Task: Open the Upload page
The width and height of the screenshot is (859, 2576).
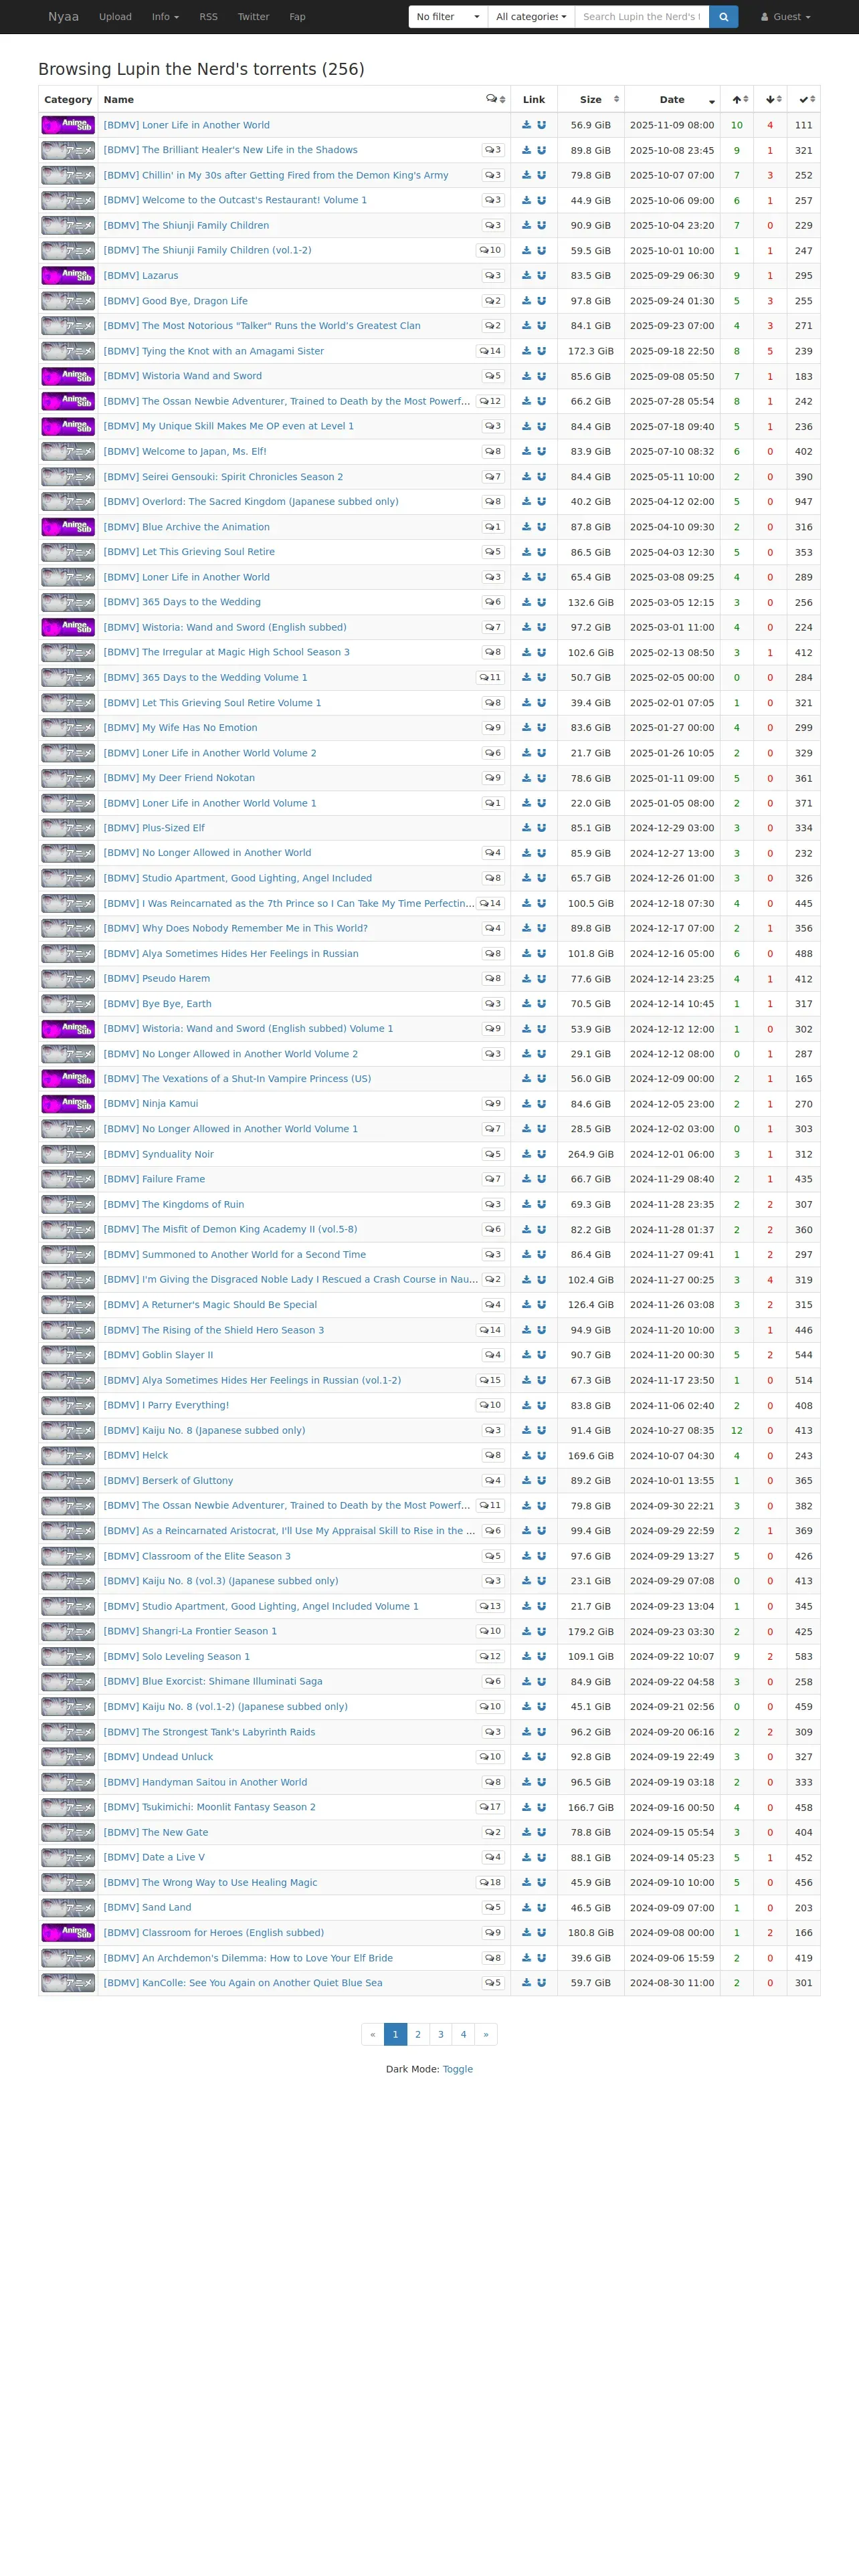Action: coord(115,17)
